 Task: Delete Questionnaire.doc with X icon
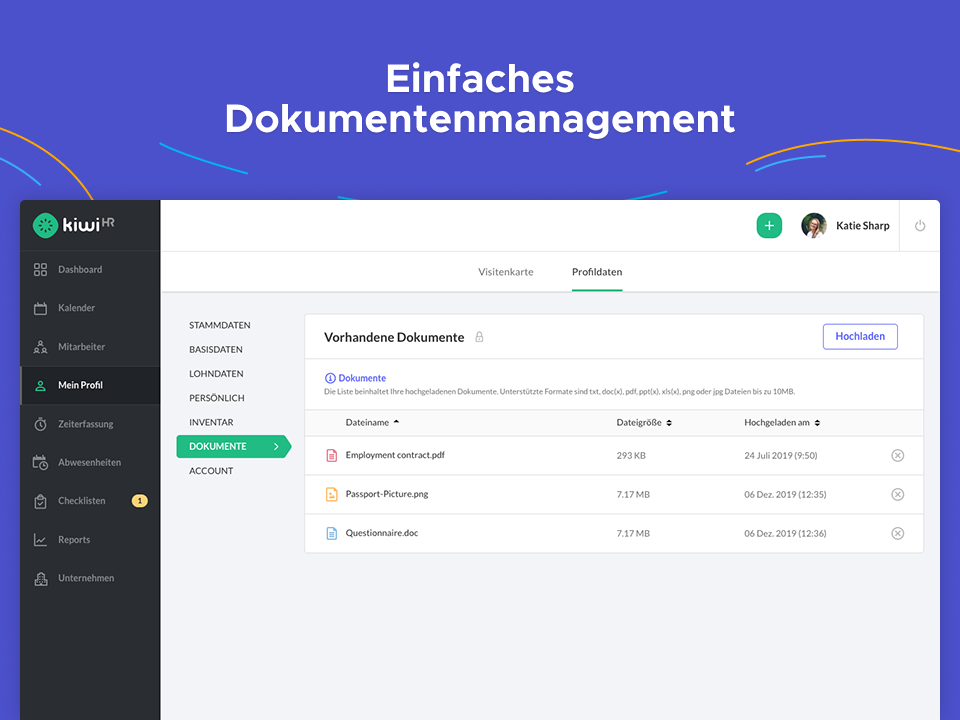898,533
